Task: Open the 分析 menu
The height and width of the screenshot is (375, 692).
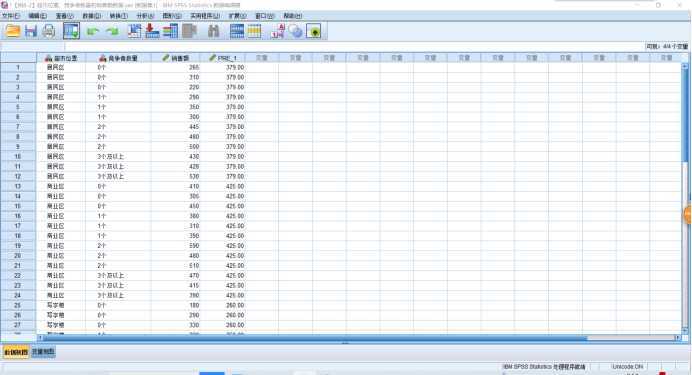Action: [x=145, y=16]
